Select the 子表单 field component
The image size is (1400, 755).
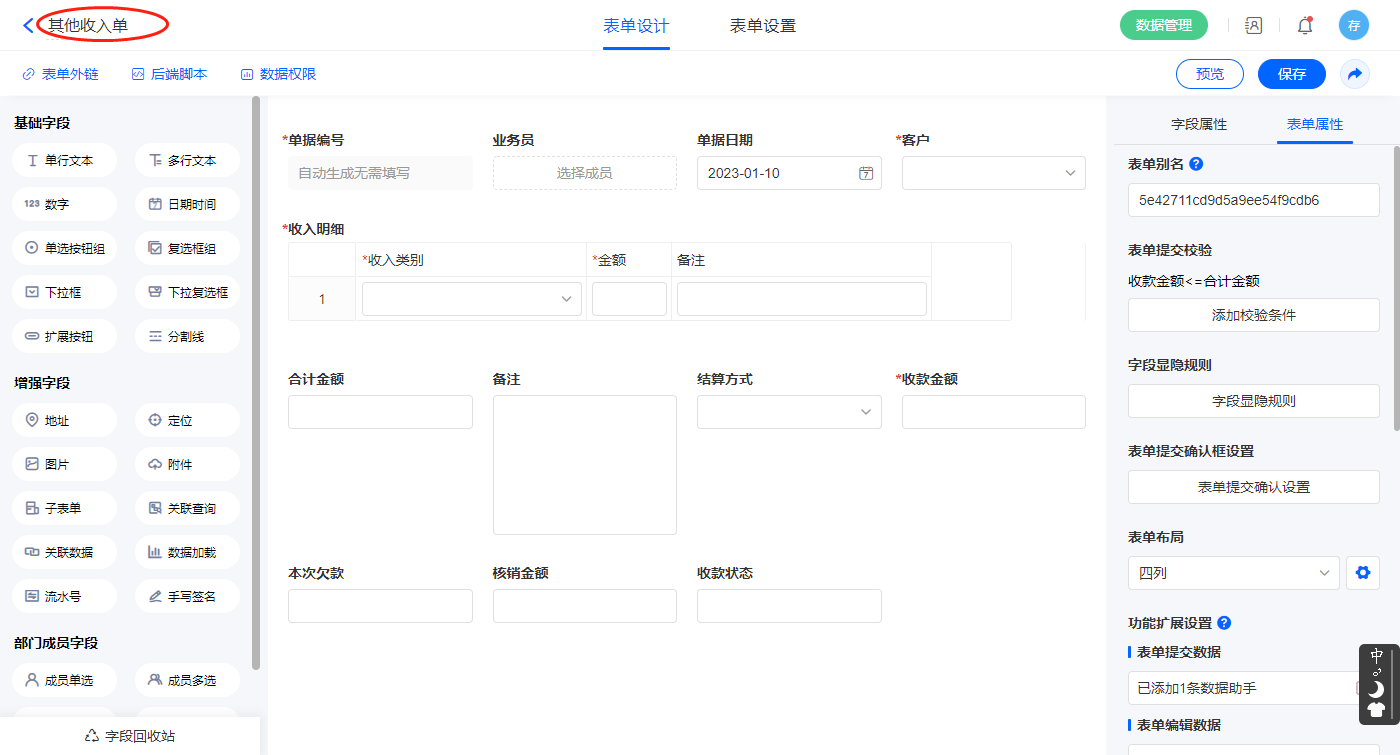(x=64, y=508)
